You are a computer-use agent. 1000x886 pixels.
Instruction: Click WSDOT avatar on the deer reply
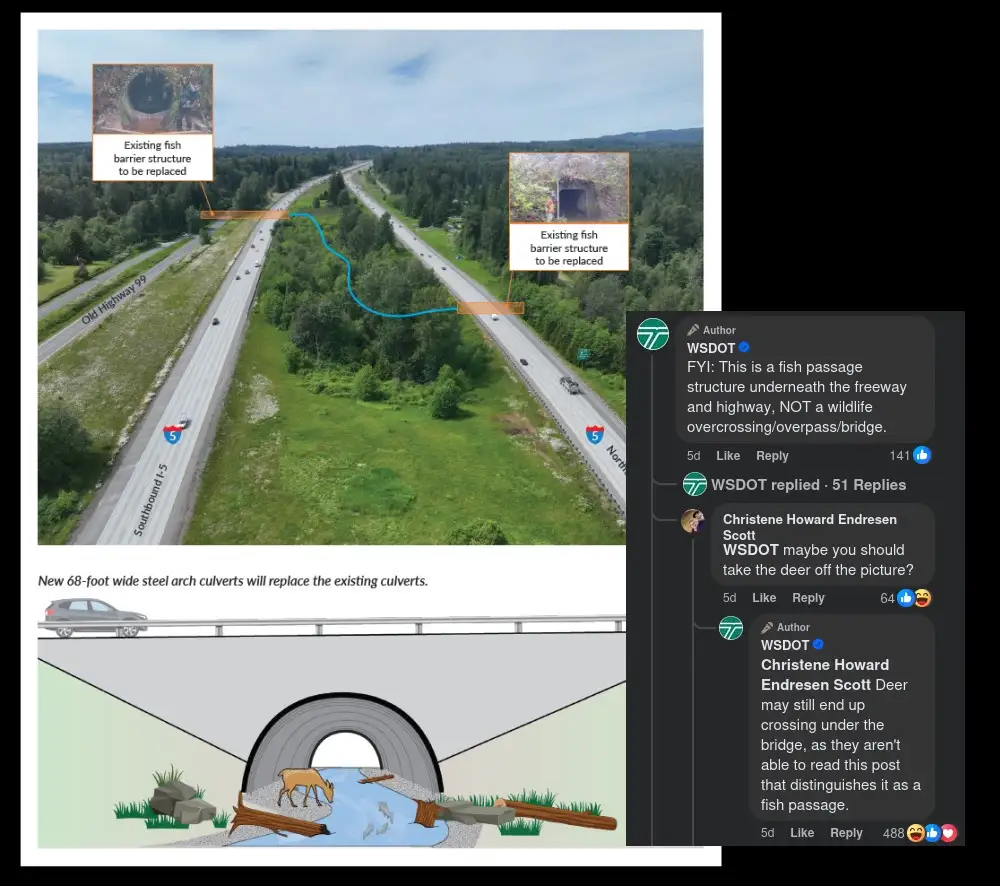[731, 628]
